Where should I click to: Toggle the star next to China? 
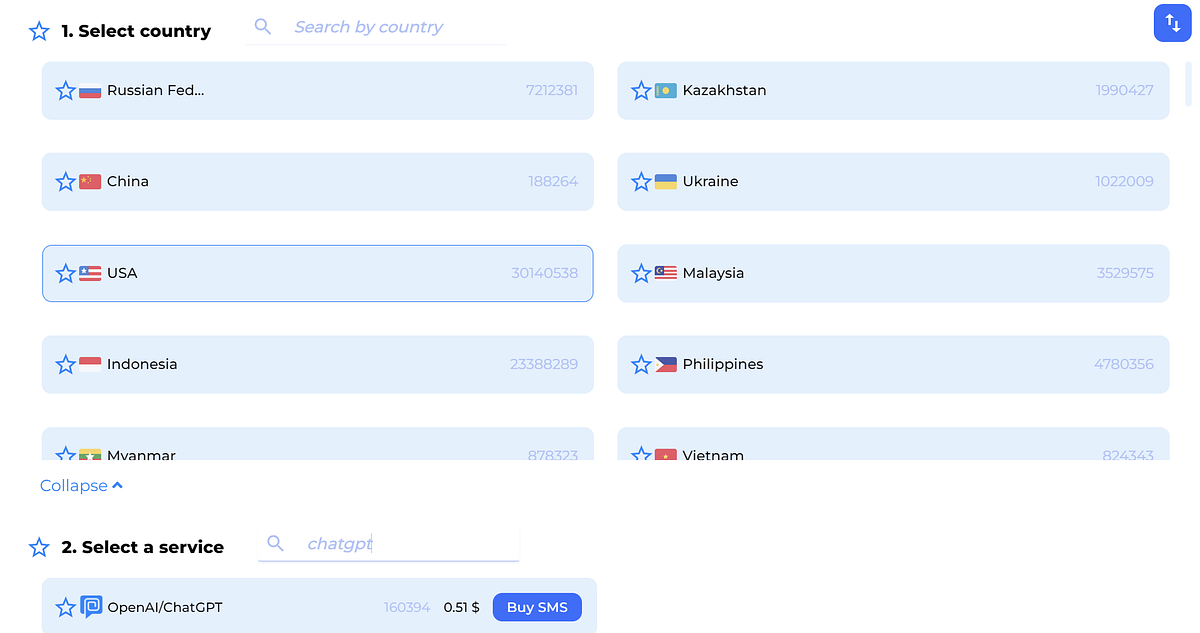click(x=66, y=182)
